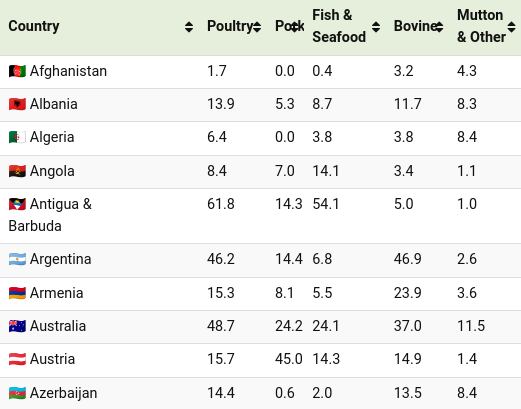Sort by Fish & Seafood arrows
Viewport: 521px width, 409px height.
[376, 27]
